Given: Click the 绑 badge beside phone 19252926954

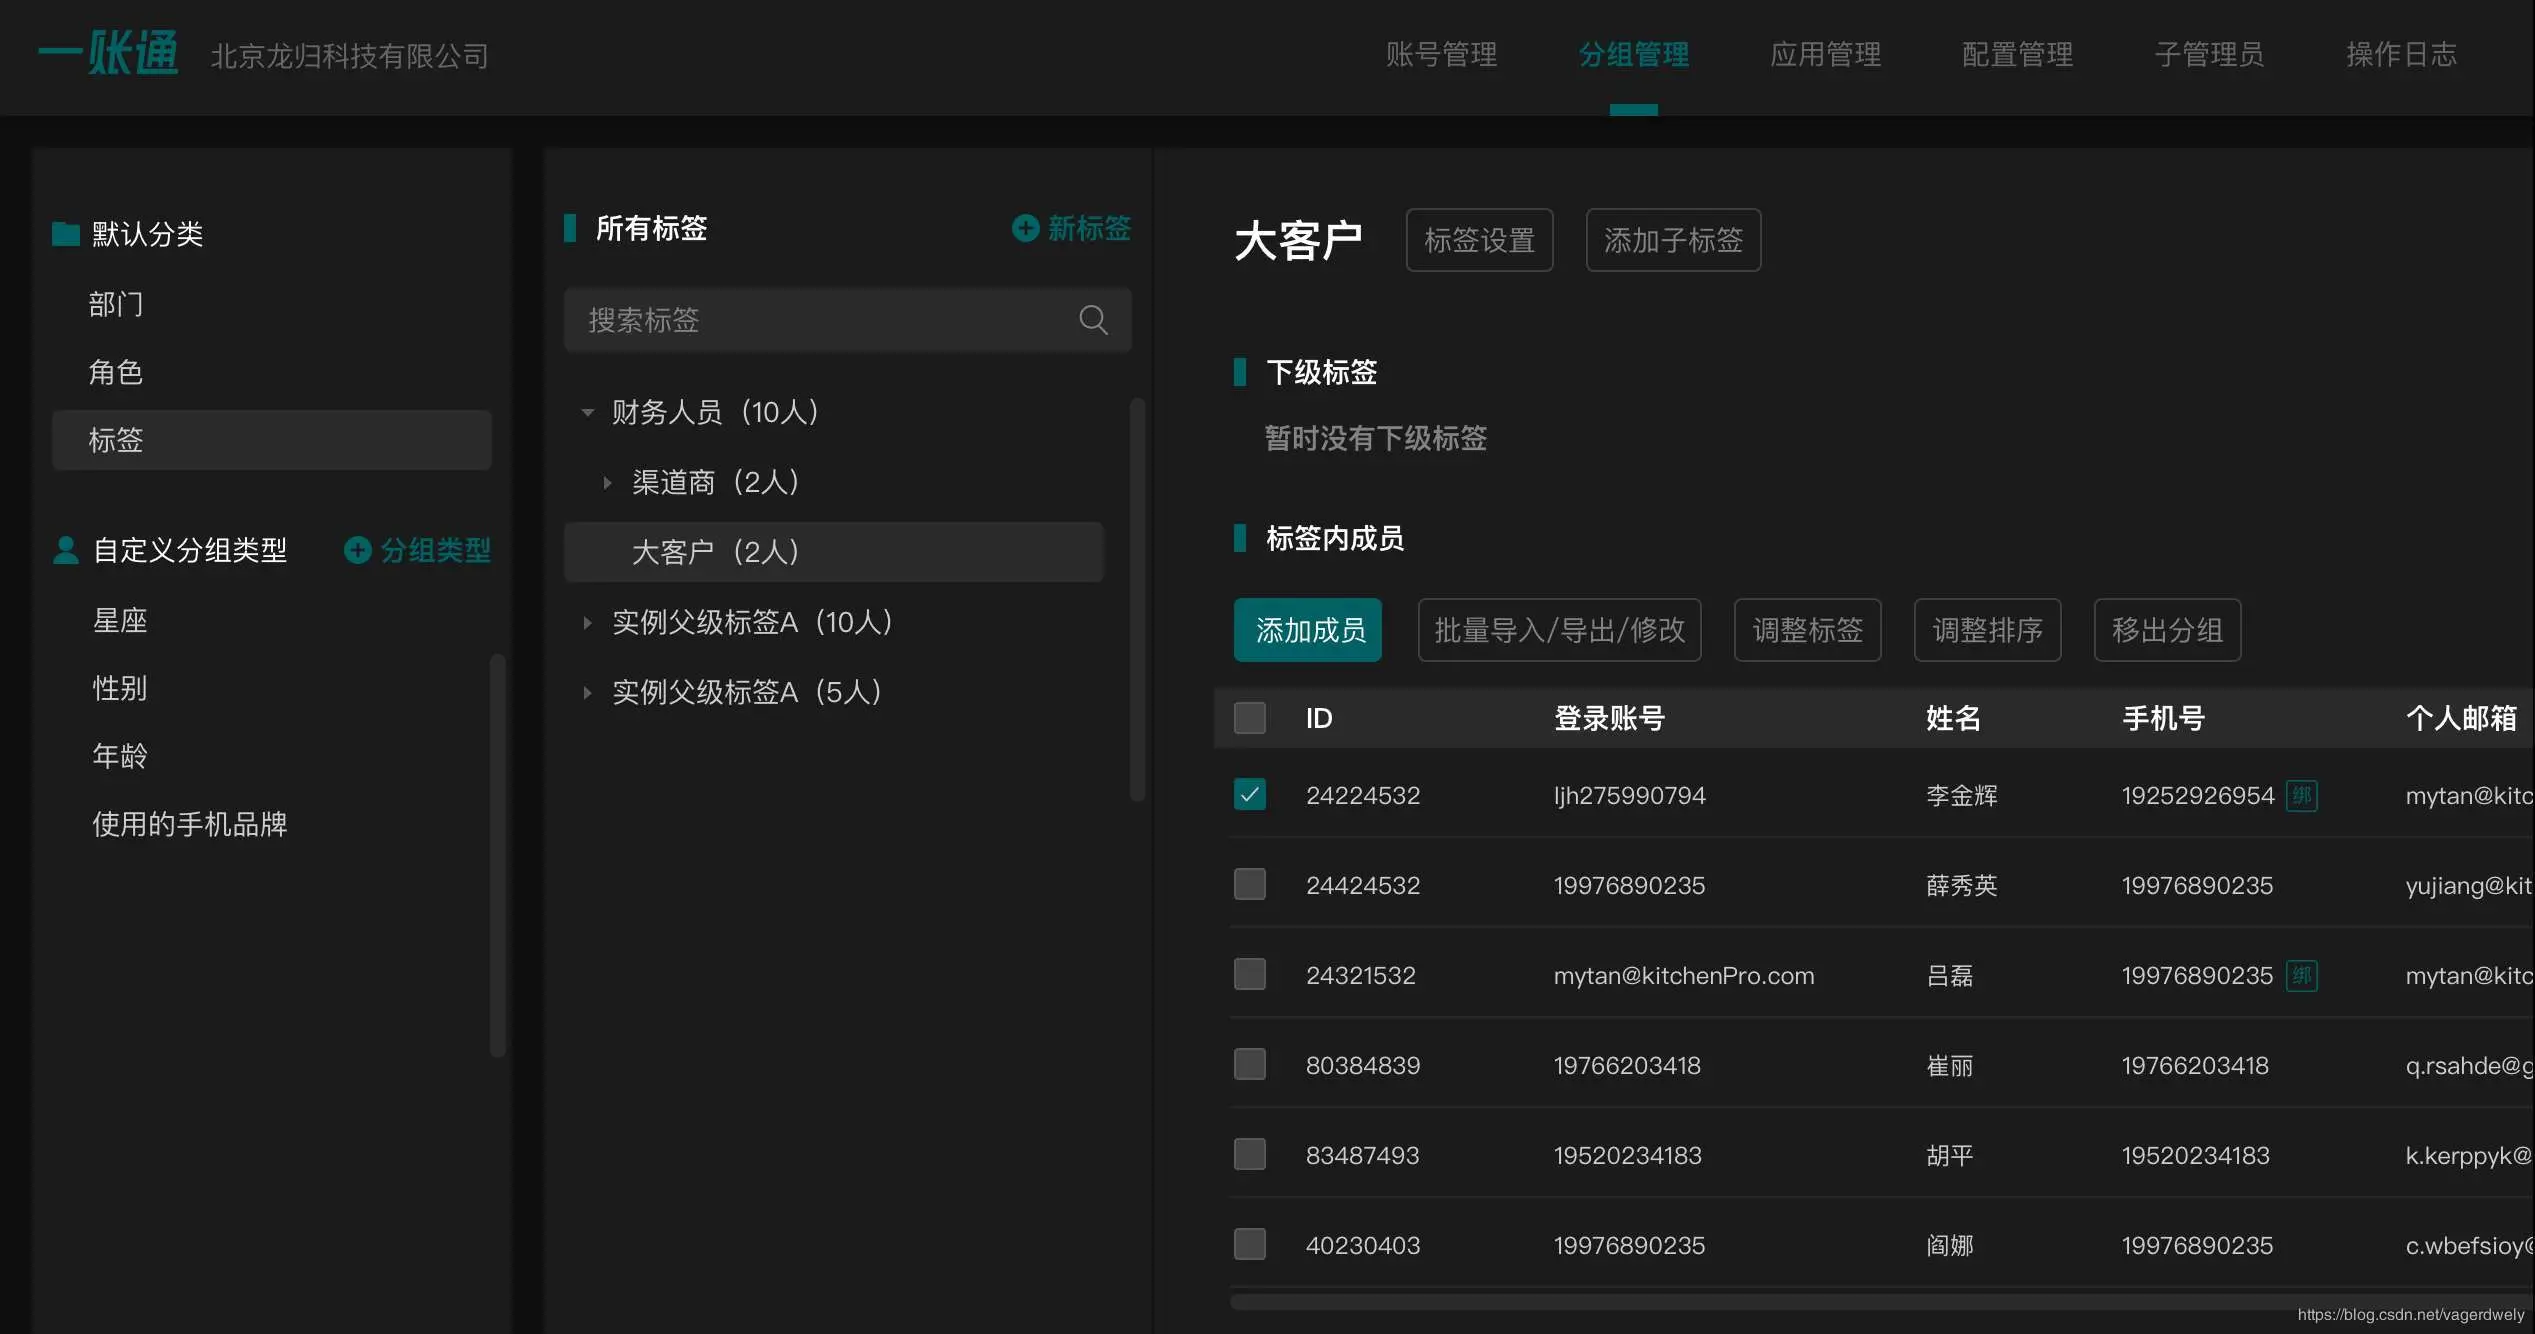Looking at the screenshot, I should point(2301,796).
